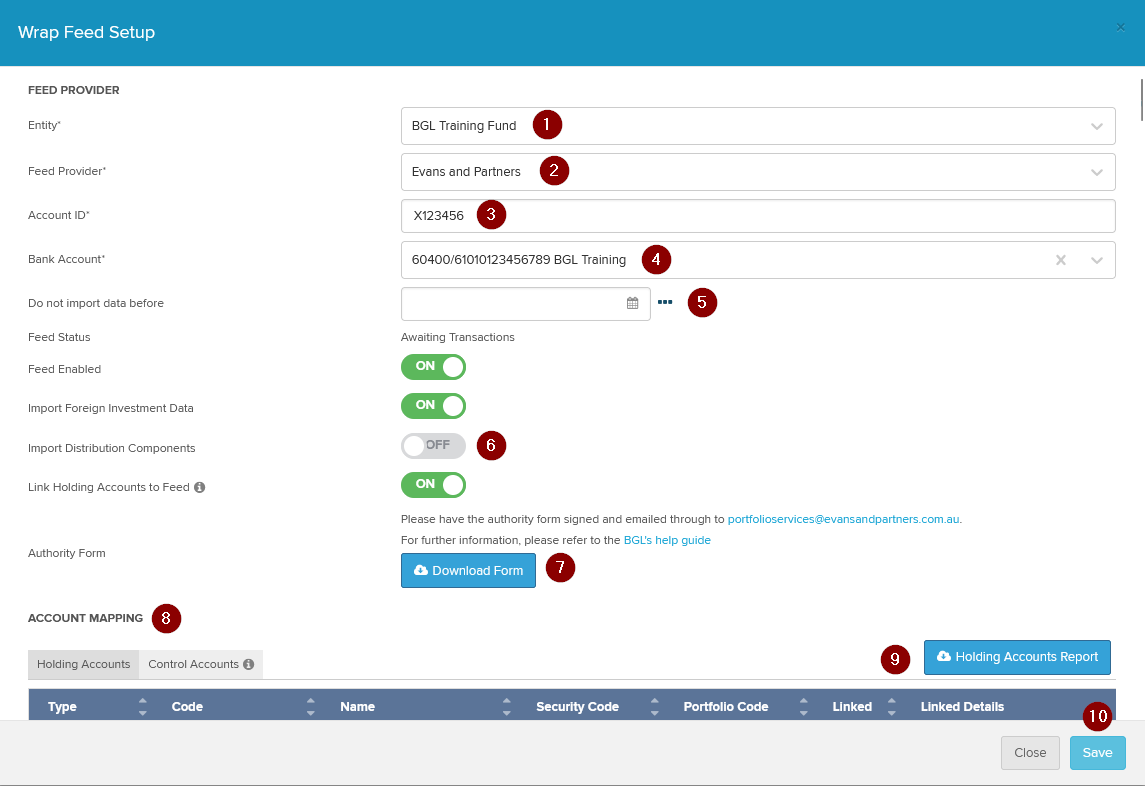Open BGL's help guide link
The height and width of the screenshot is (786, 1145).
(x=667, y=541)
